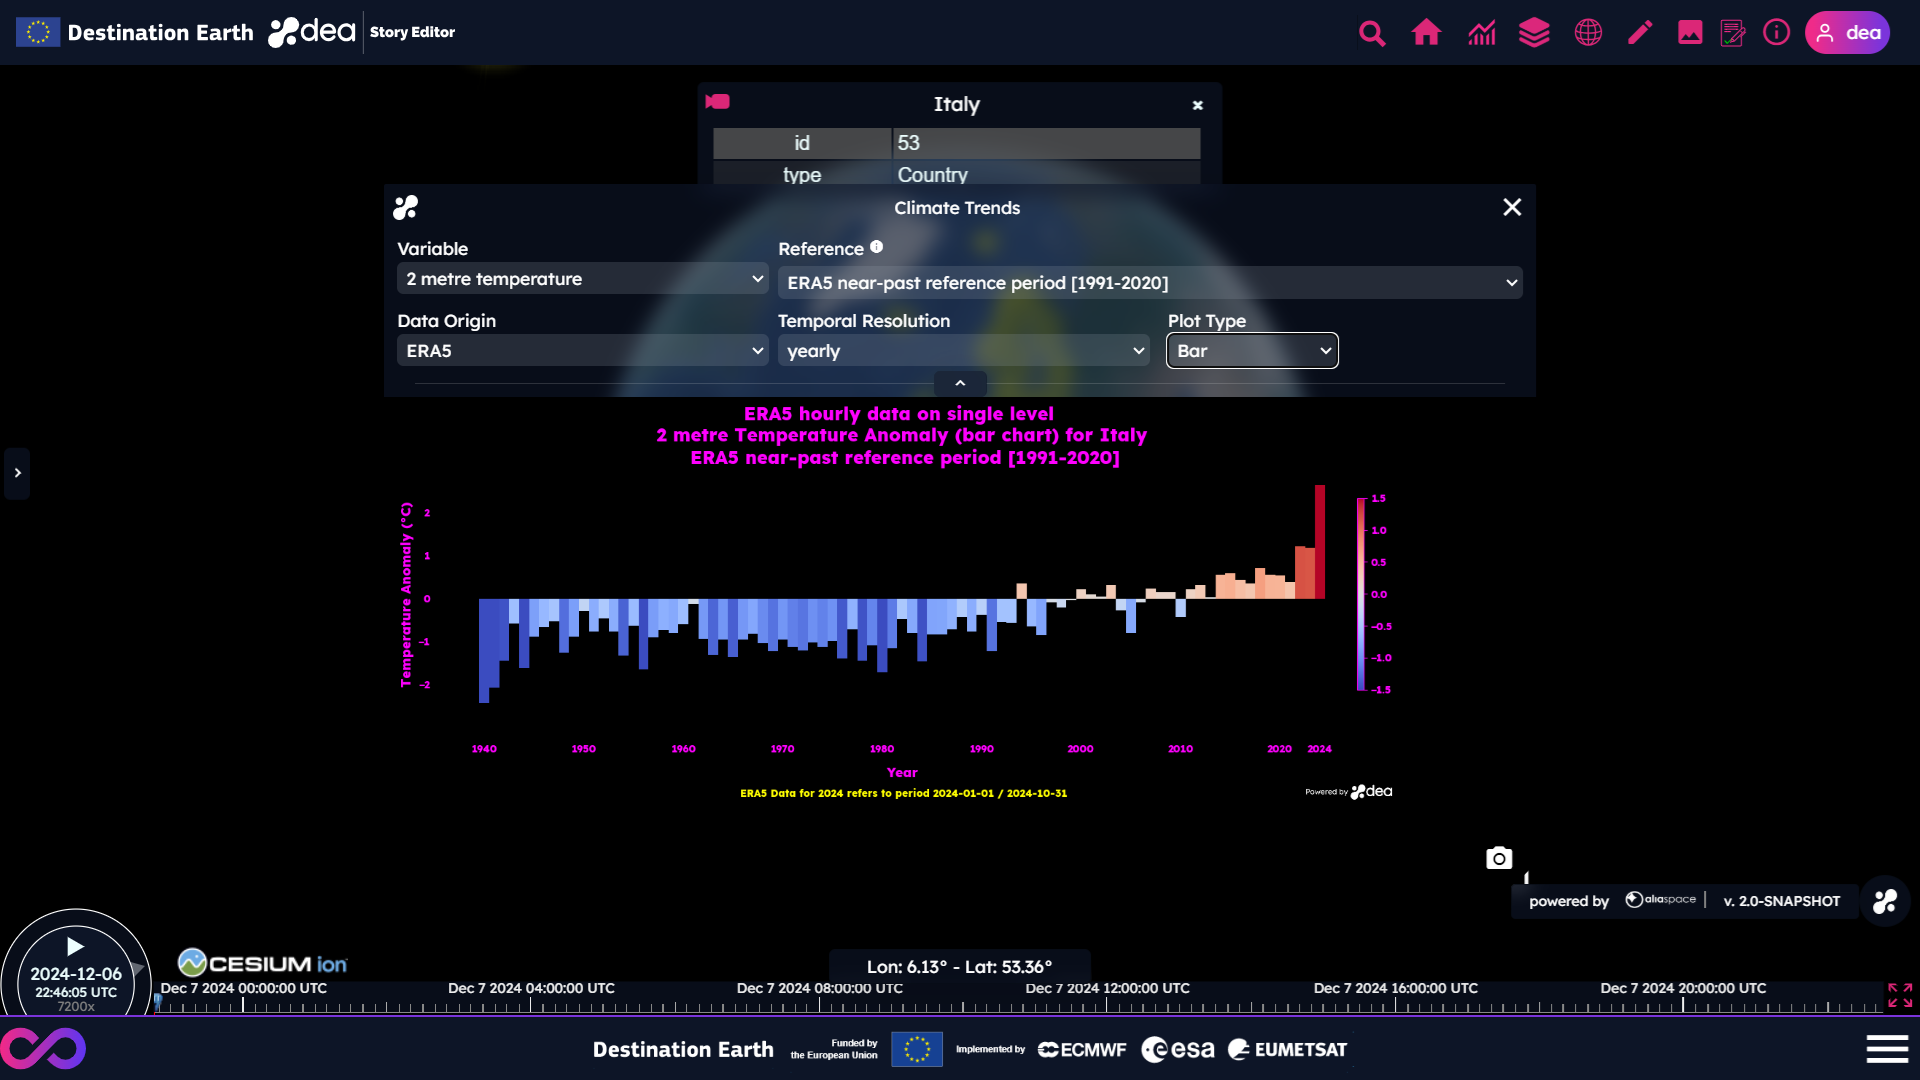Click timeline at Dec 7 12:00:00 UTC
The height and width of the screenshot is (1080, 1920).
click(x=1107, y=1004)
